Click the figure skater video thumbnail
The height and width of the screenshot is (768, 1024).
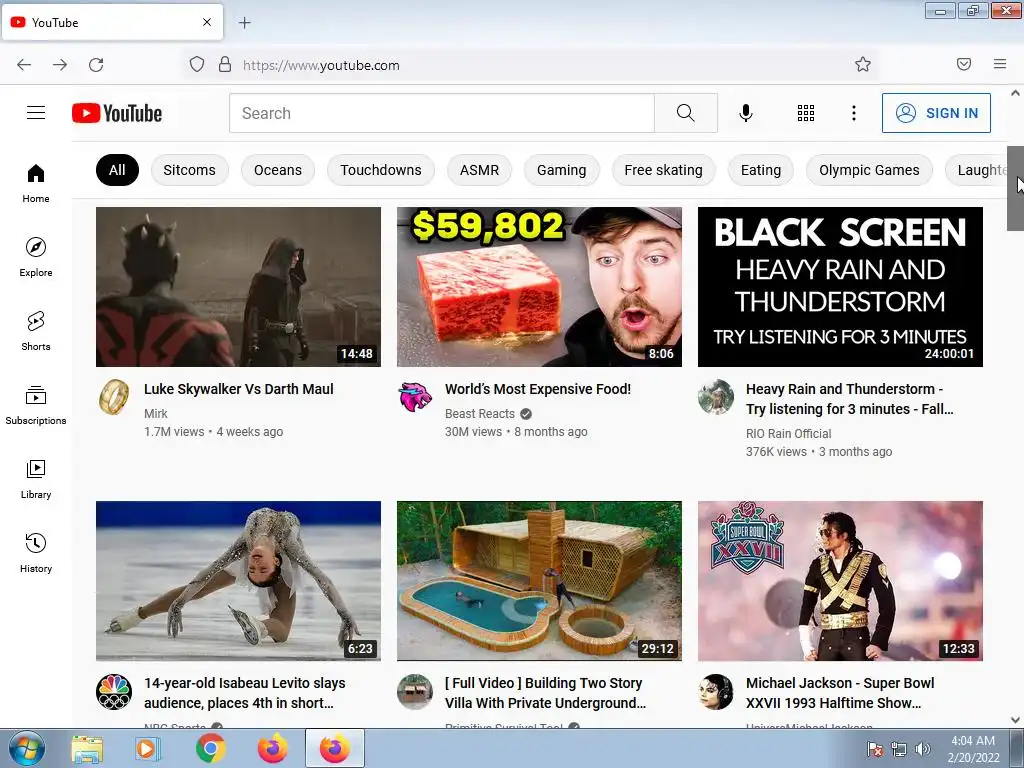pos(238,581)
